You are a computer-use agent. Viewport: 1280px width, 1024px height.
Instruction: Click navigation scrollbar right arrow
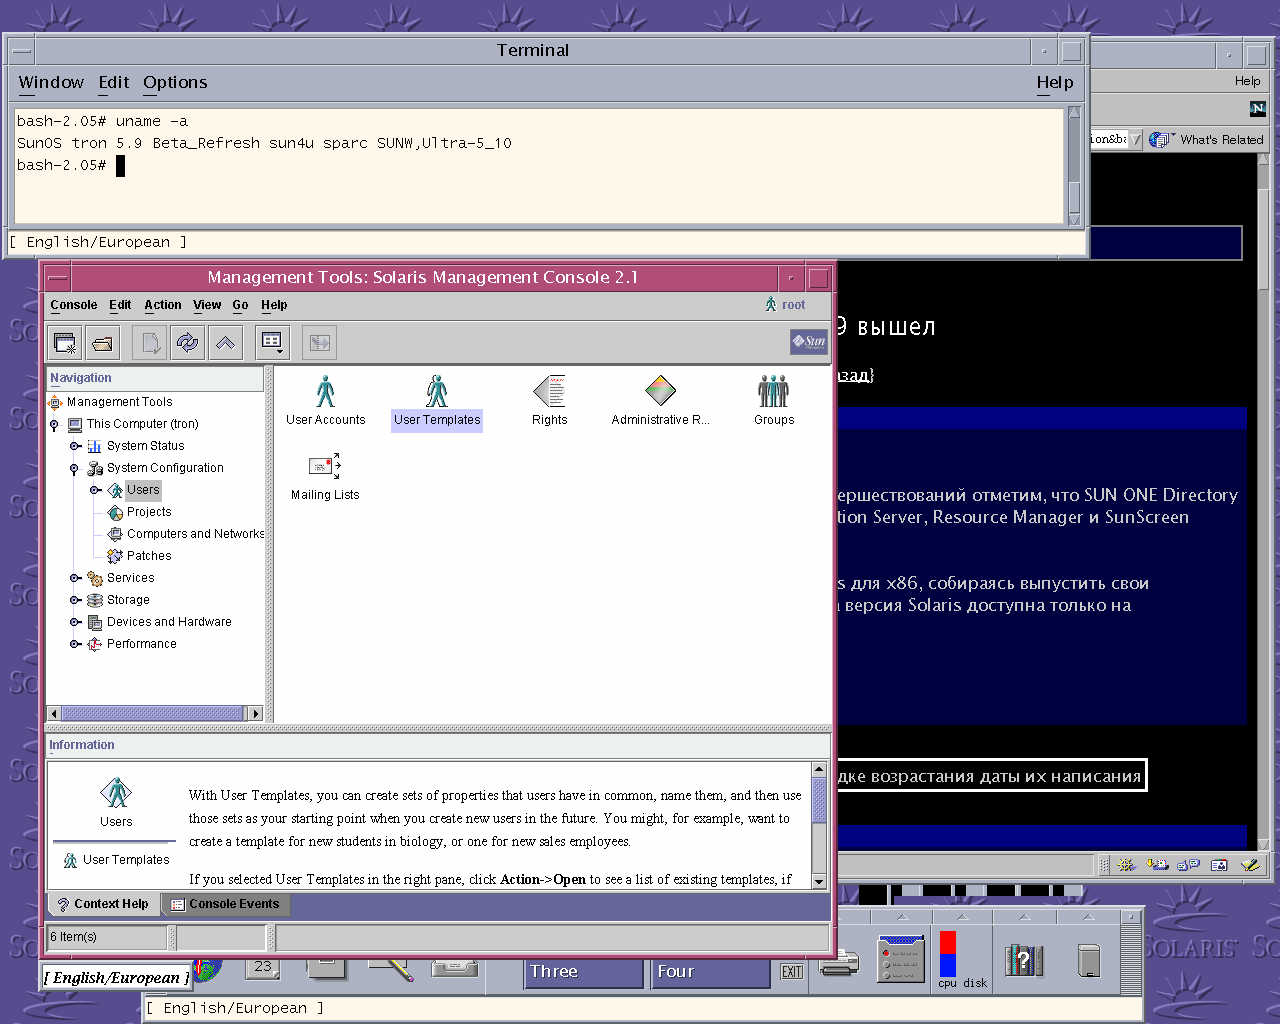click(255, 713)
